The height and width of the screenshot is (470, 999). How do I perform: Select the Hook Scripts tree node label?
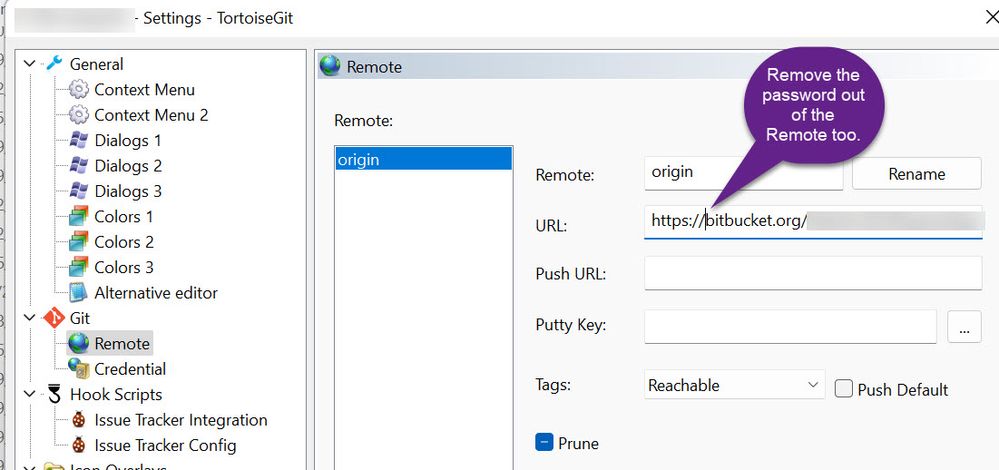coord(116,394)
